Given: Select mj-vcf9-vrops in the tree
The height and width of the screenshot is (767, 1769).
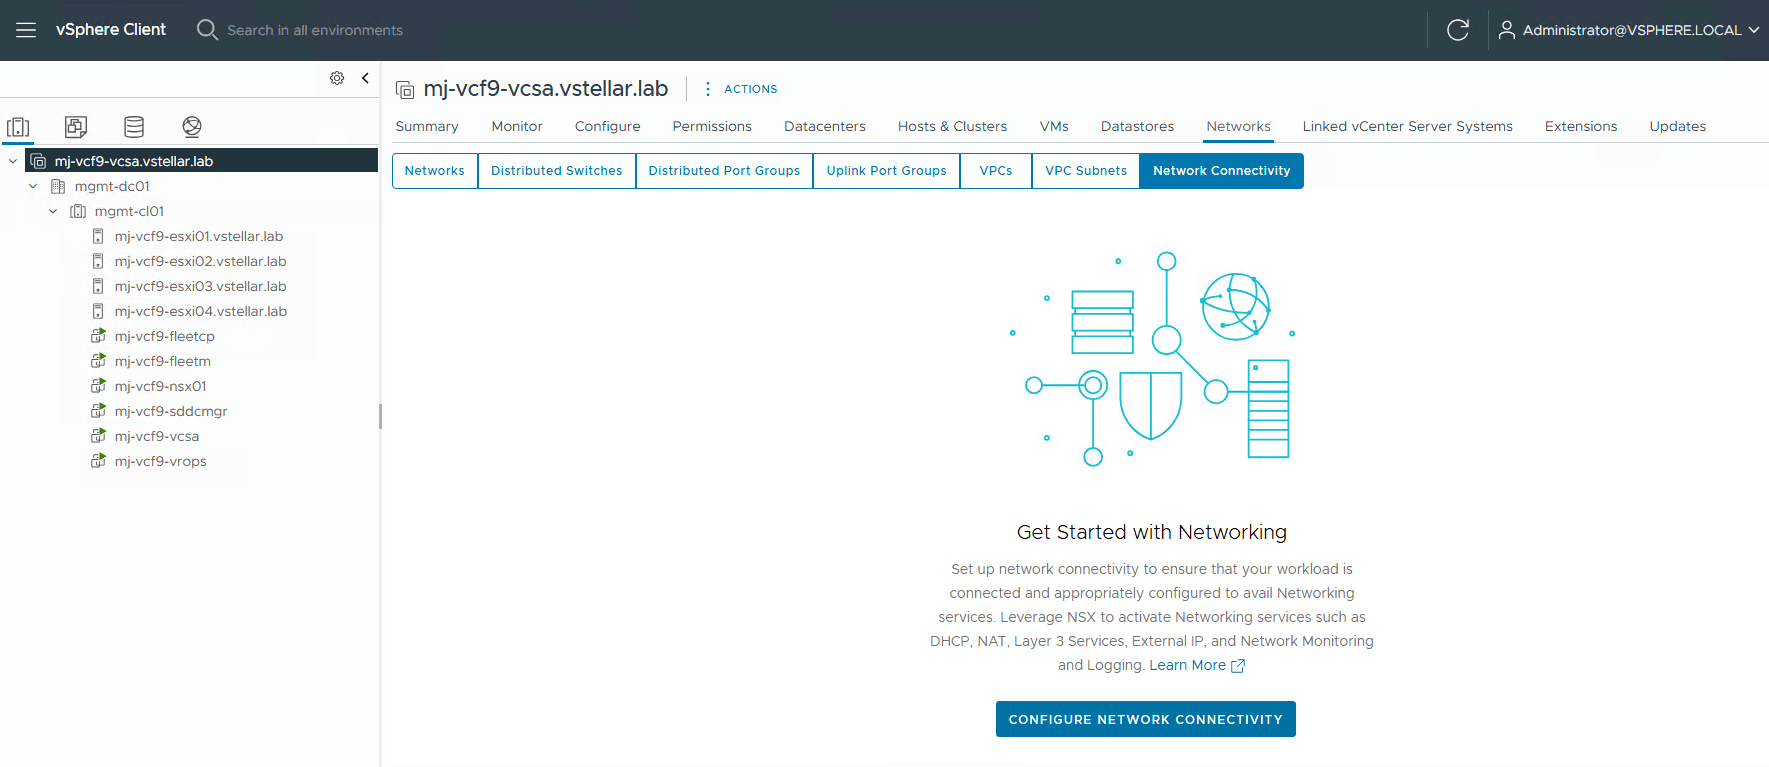Looking at the screenshot, I should coord(160,461).
